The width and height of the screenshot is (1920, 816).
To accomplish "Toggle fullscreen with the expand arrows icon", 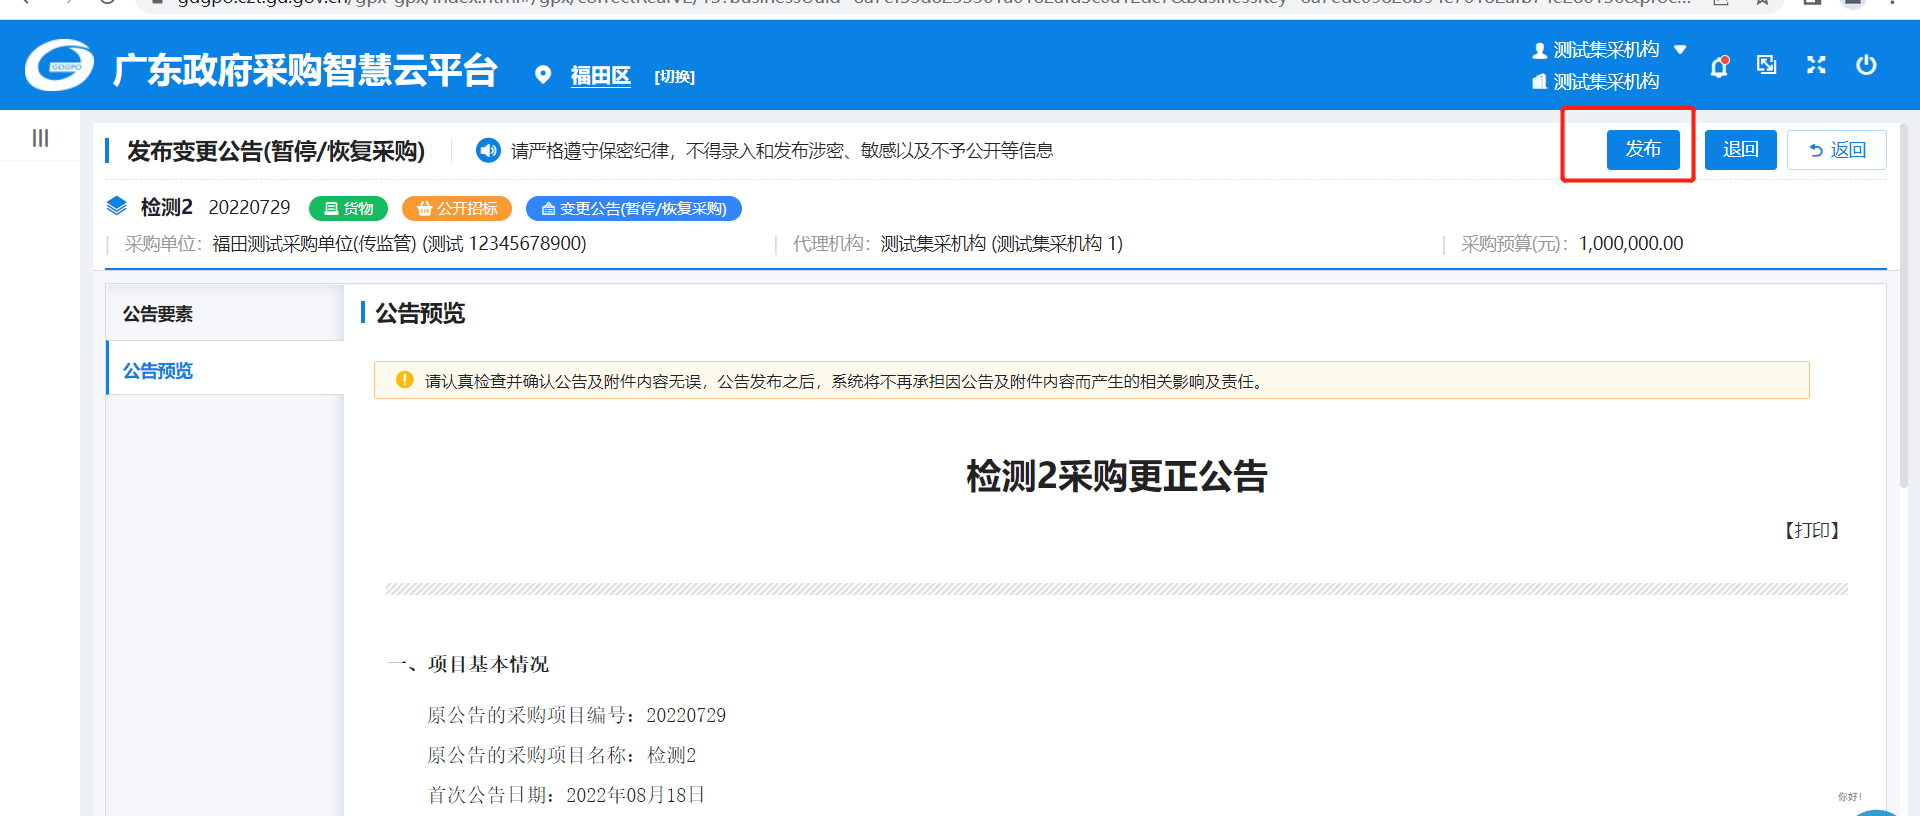I will pyautogui.click(x=1816, y=65).
